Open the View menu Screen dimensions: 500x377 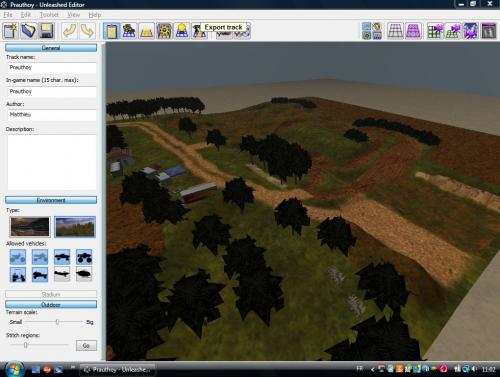pos(73,15)
